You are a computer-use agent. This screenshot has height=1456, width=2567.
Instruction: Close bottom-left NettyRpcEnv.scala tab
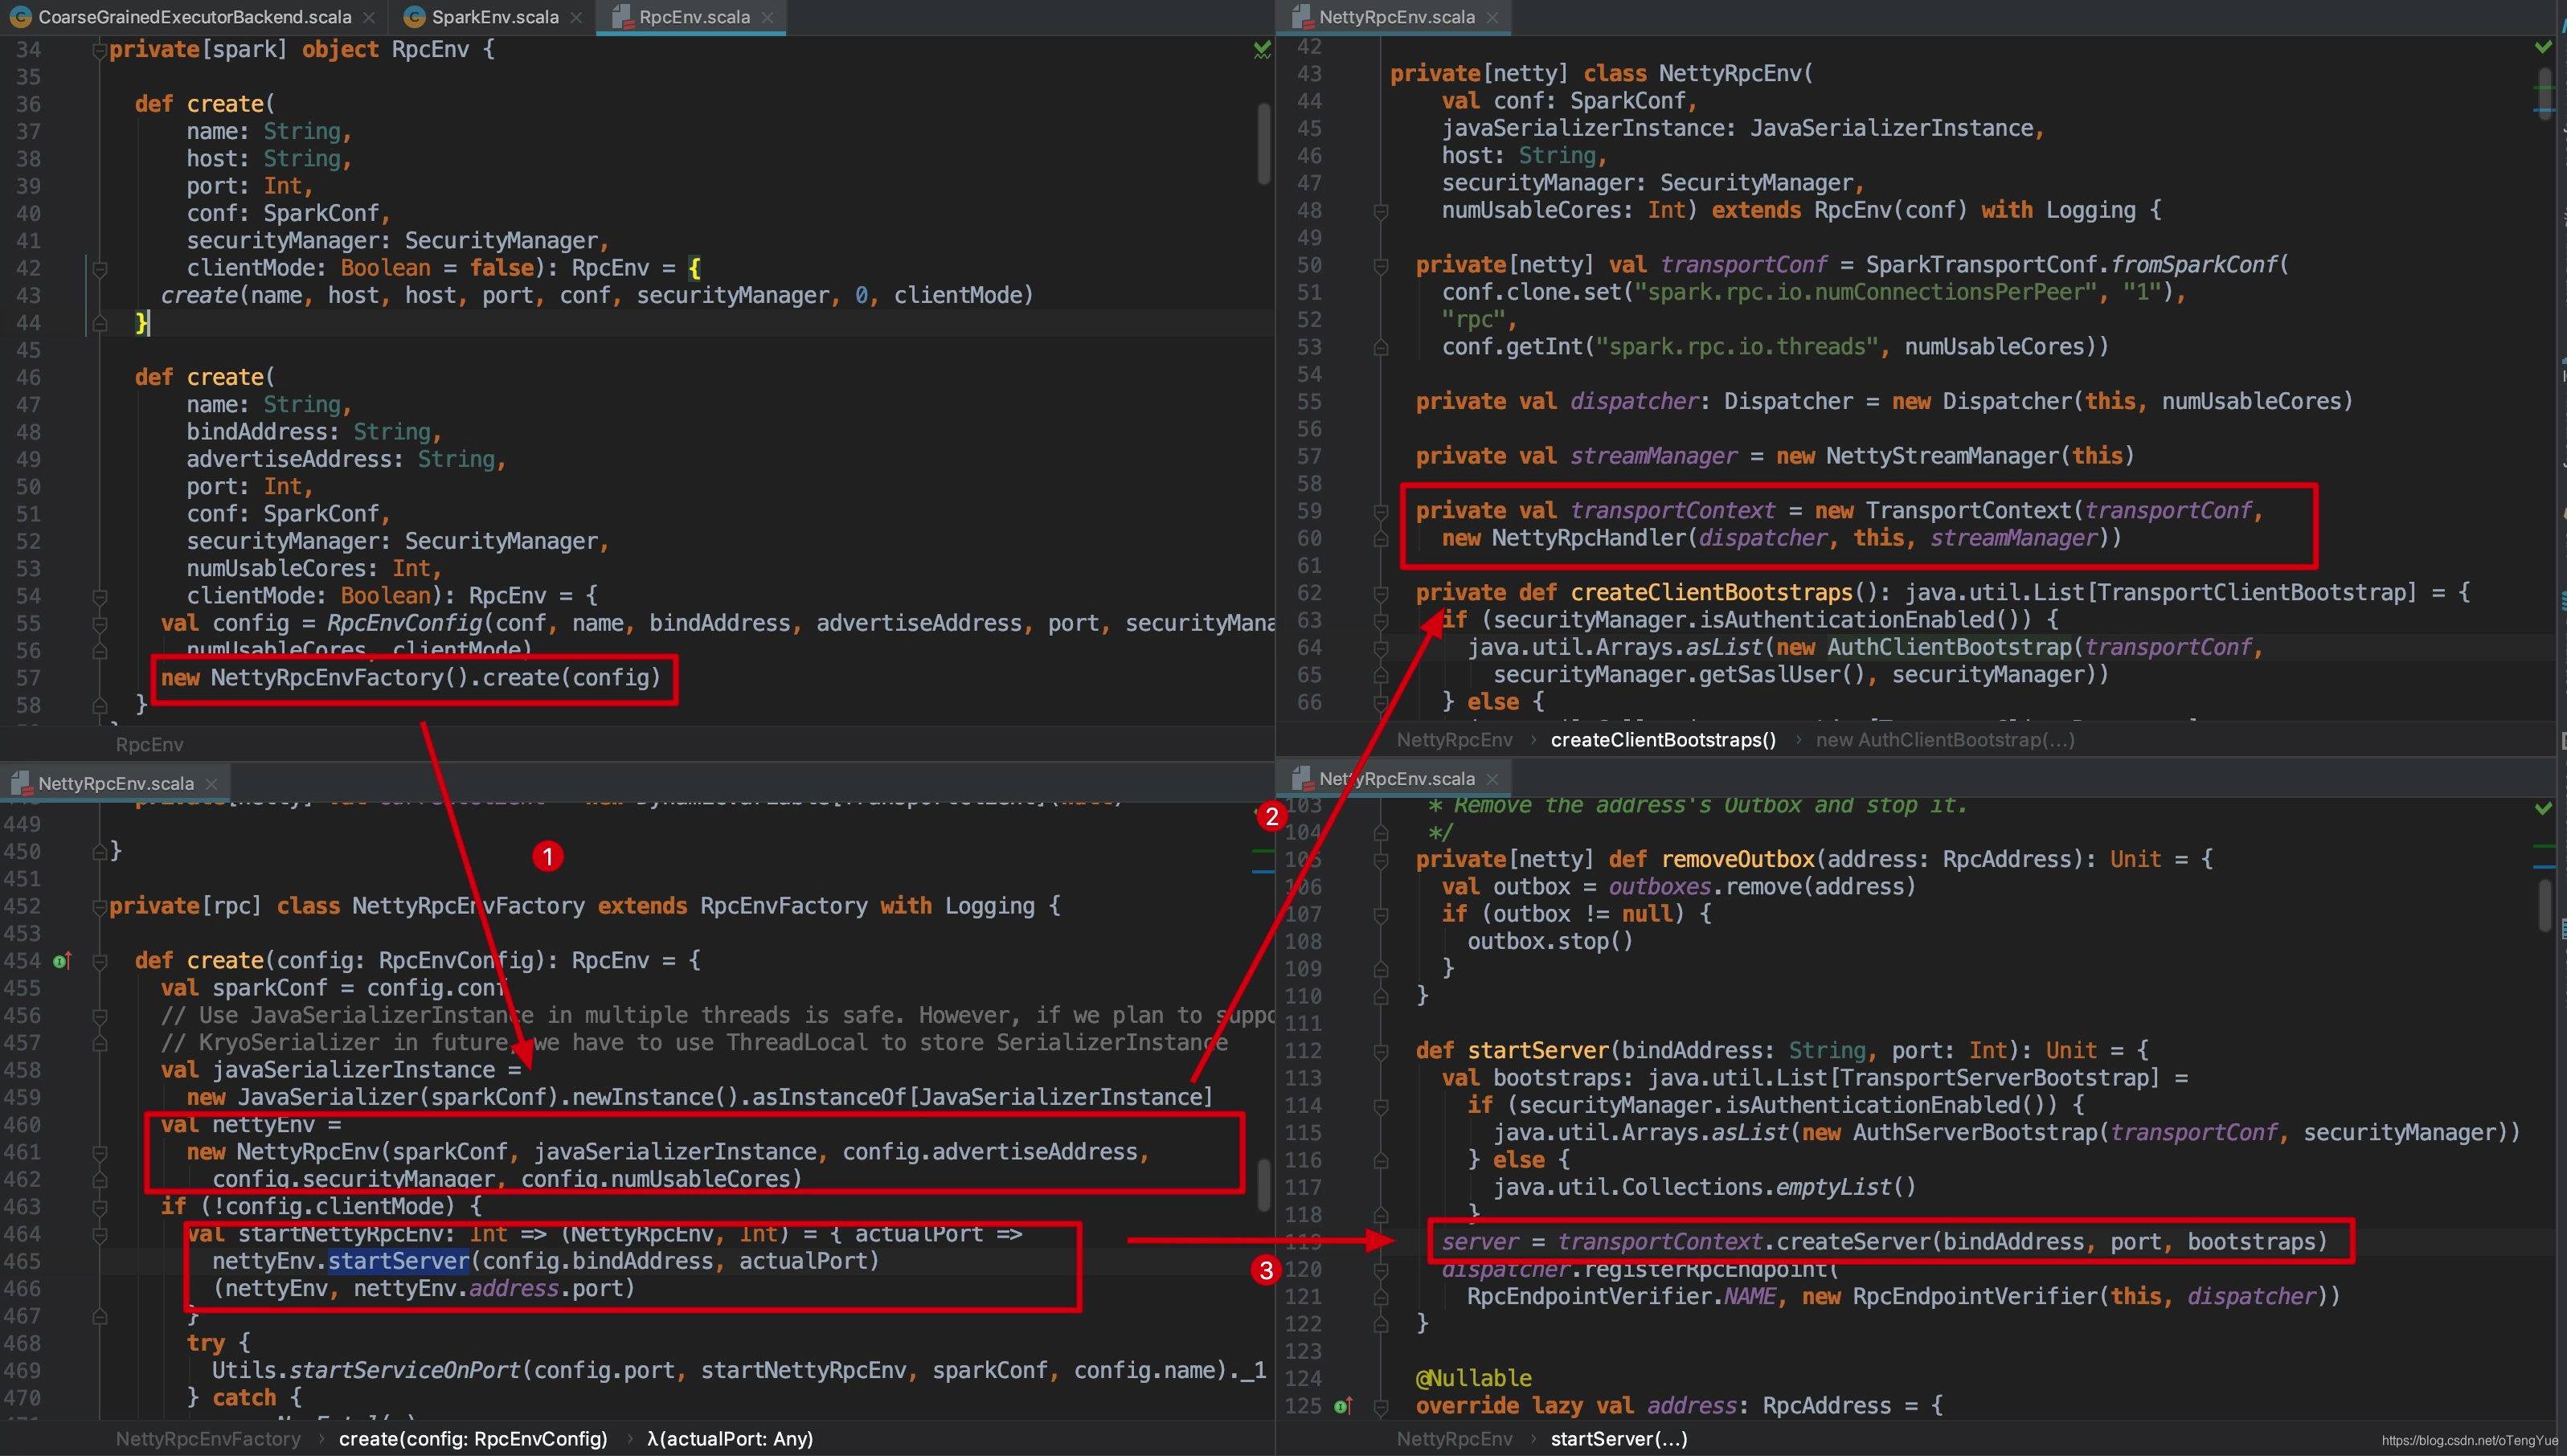click(x=211, y=784)
